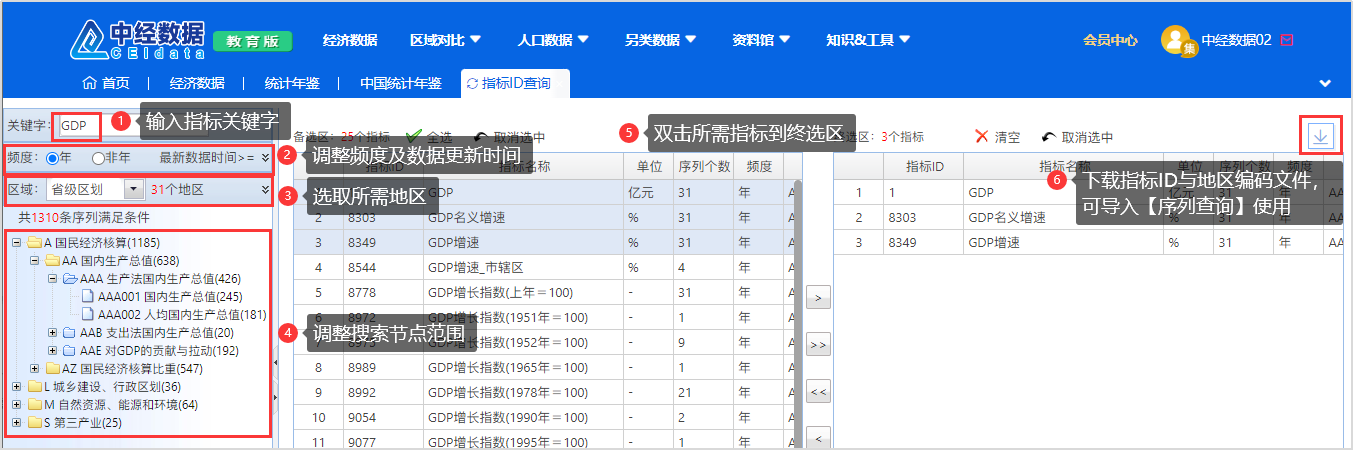Image resolution: width=1356 pixels, height=451 pixels.
Task: Click the 会员中心 link
Action: click(1110, 40)
